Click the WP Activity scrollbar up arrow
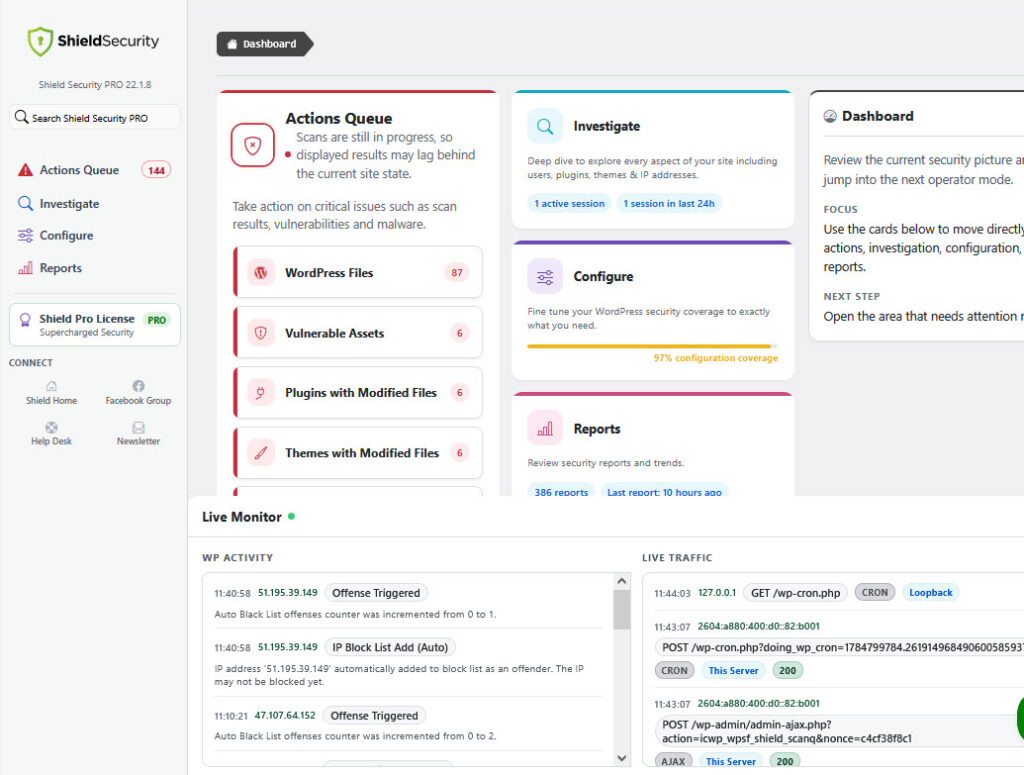 coord(622,581)
